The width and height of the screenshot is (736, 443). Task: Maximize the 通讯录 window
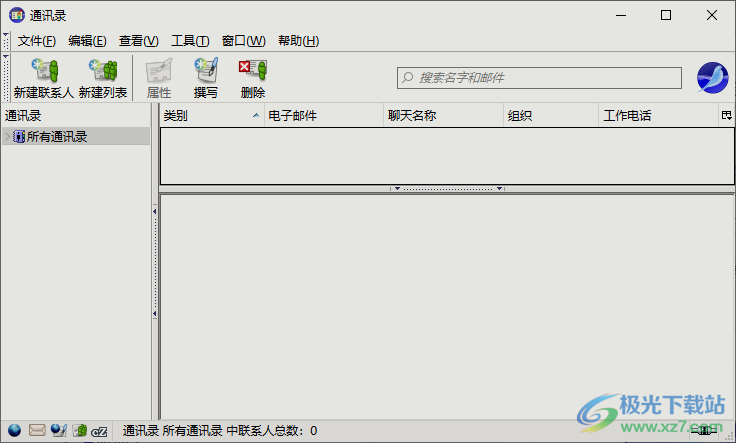[x=666, y=15]
